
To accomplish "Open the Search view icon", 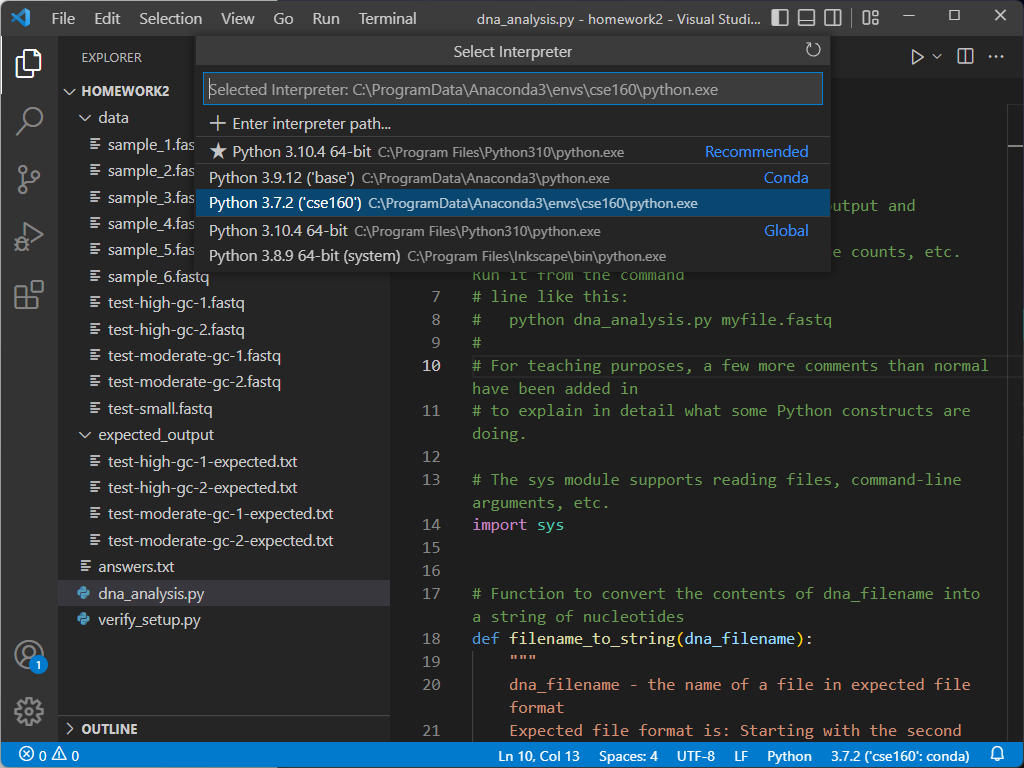I will pos(29,122).
